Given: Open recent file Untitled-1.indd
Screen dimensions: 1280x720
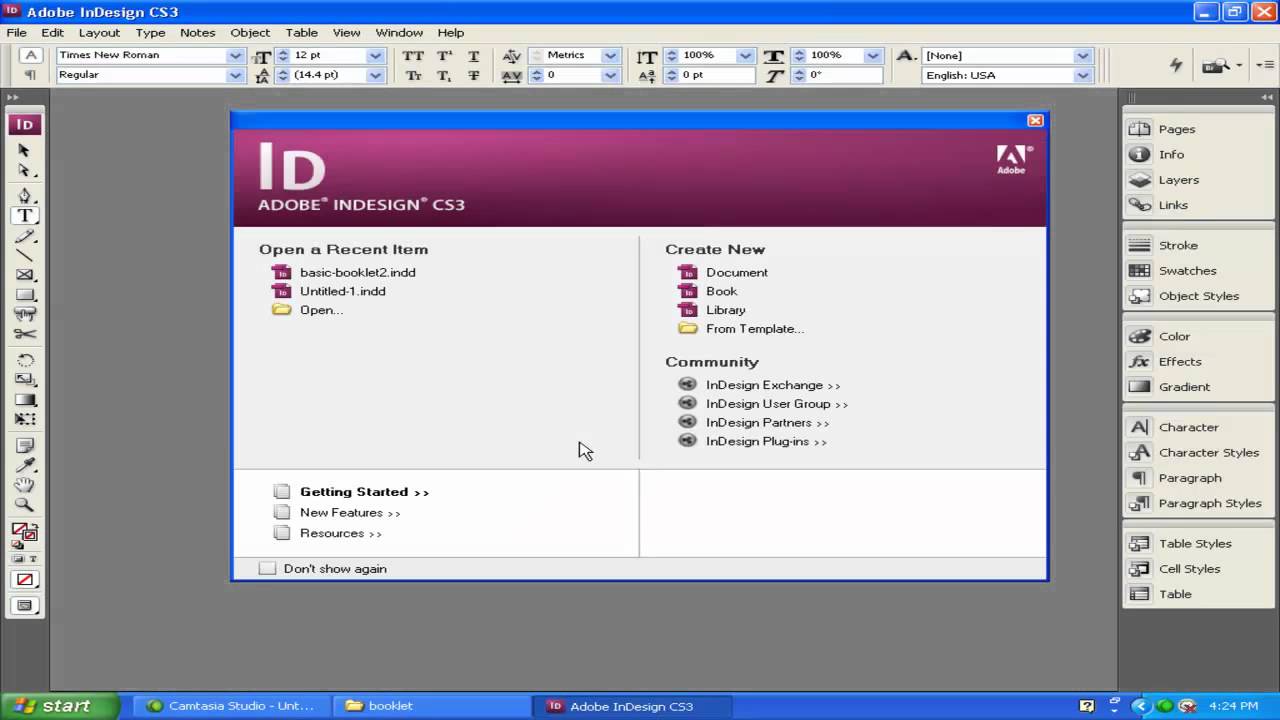Looking at the screenshot, I should coord(342,291).
